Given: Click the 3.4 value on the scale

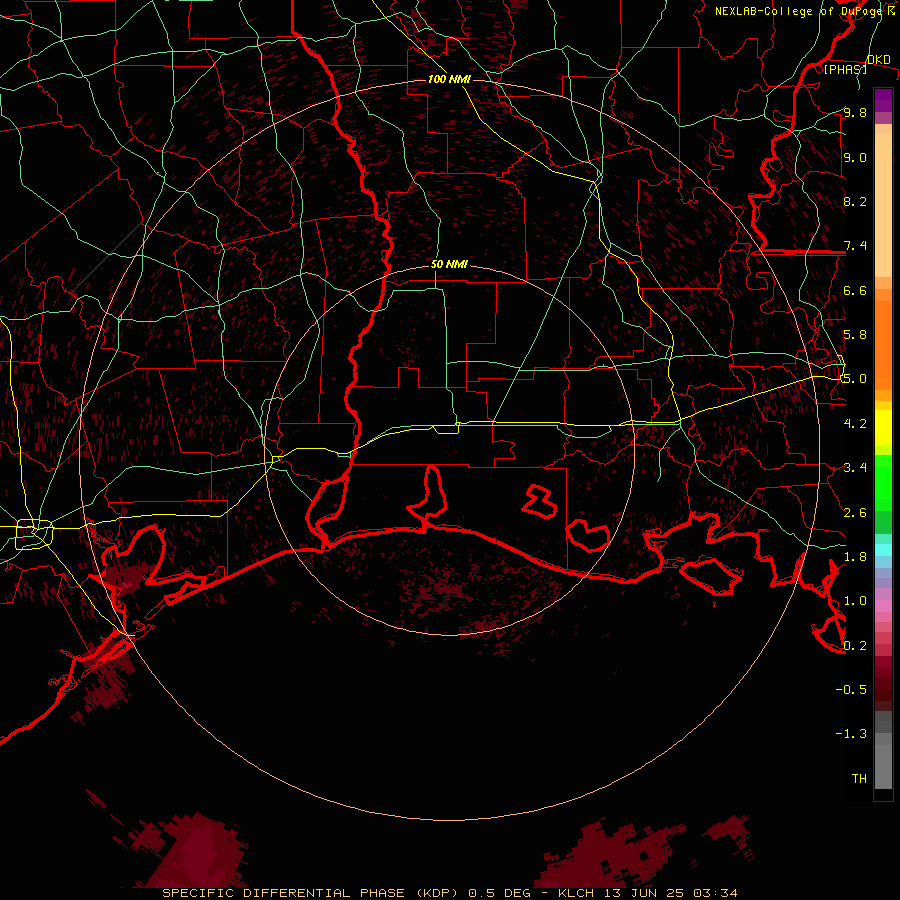Looking at the screenshot, I should click(855, 468).
